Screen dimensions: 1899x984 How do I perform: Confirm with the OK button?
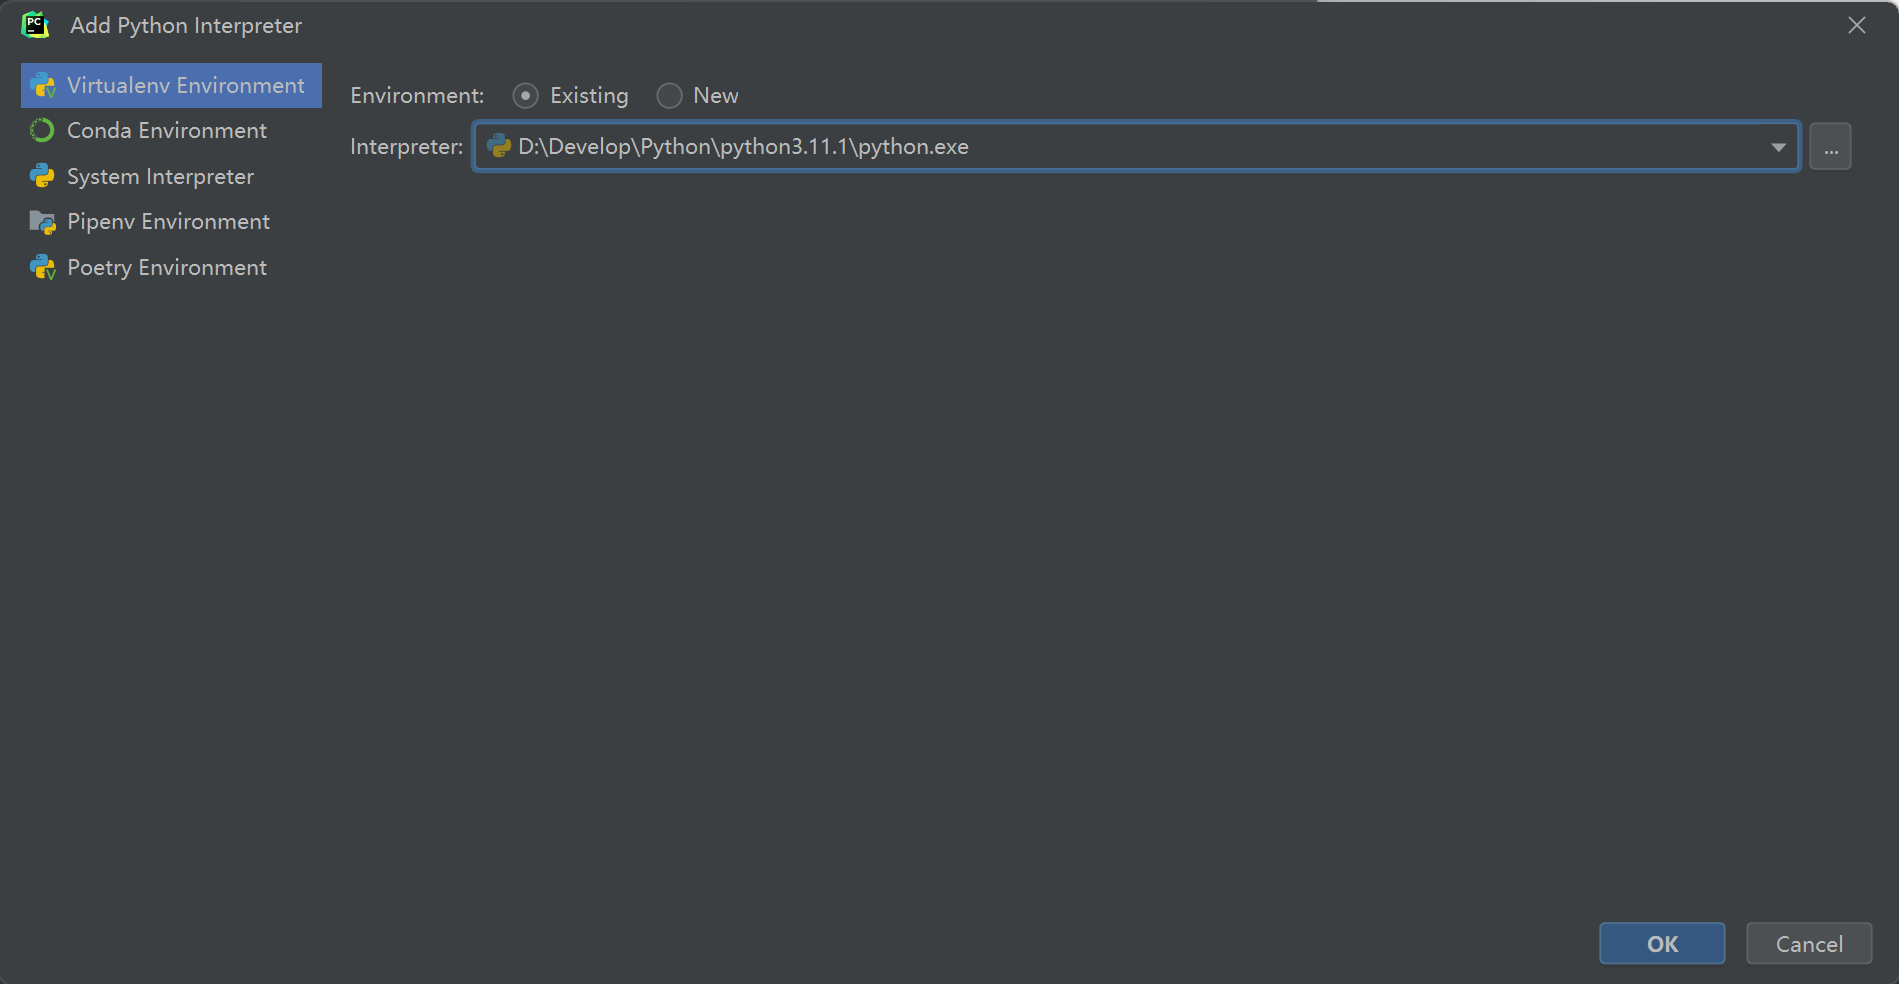point(1662,944)
